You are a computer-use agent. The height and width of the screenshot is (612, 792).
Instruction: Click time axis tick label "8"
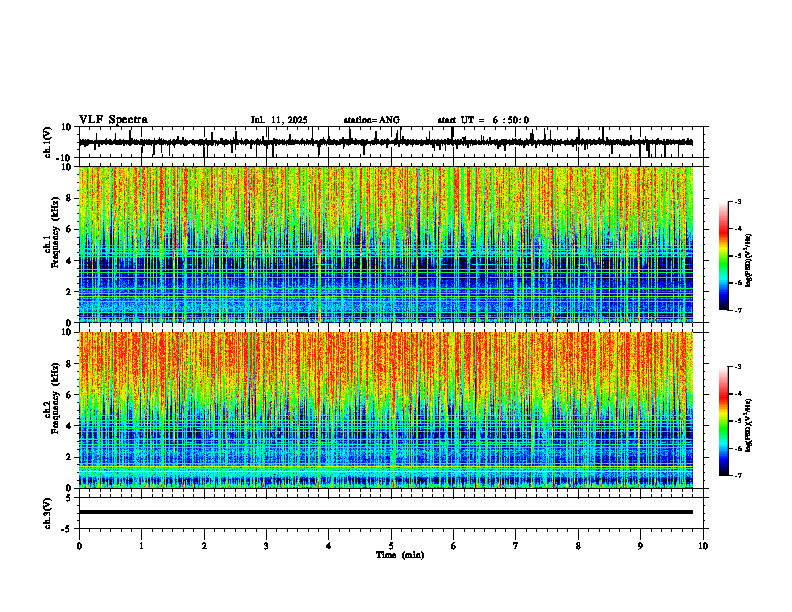coord(578,546)
